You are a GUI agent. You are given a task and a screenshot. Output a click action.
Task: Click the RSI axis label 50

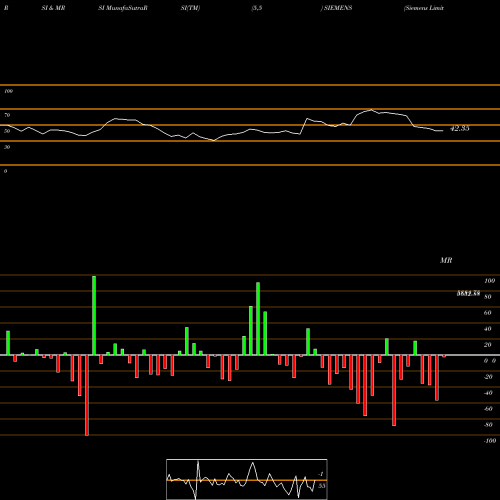pyautogui.click(x=7, y=131)
